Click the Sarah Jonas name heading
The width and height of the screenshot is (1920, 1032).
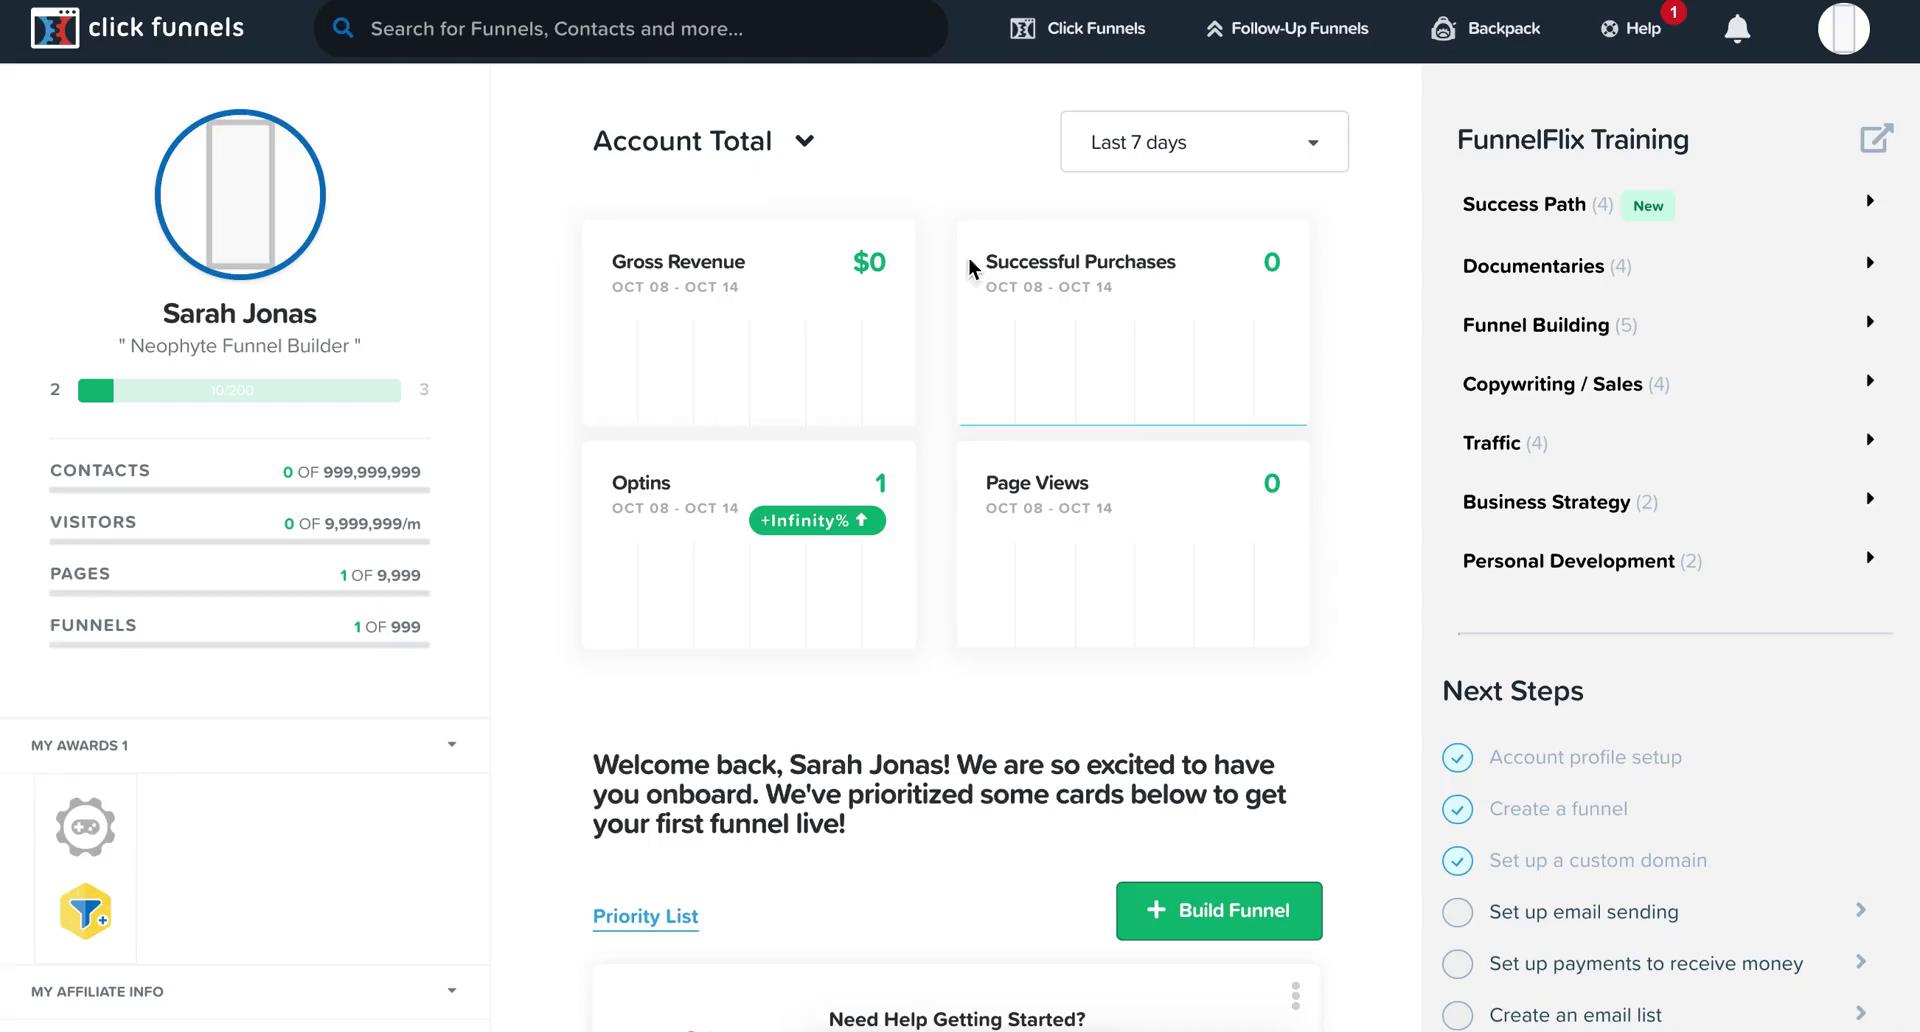point(240,313)
